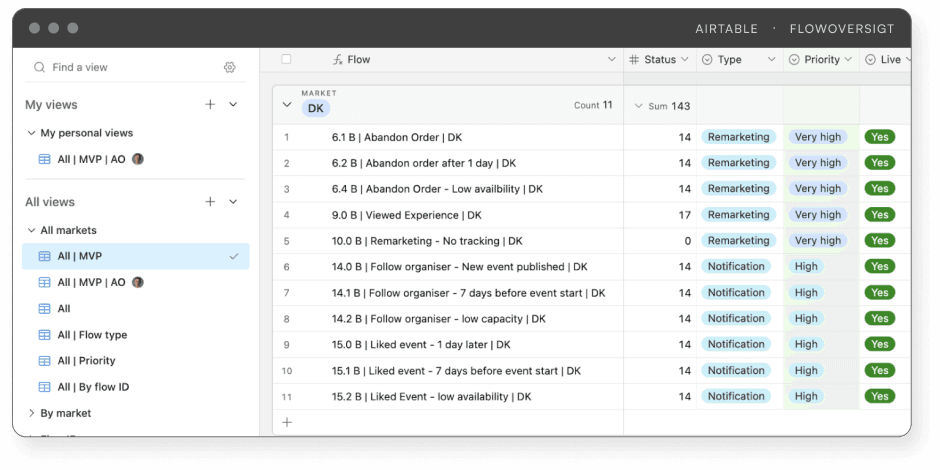Switch to All | Flow type view
The height and width of the screenshot is (470, 940).
pos(135,335)
